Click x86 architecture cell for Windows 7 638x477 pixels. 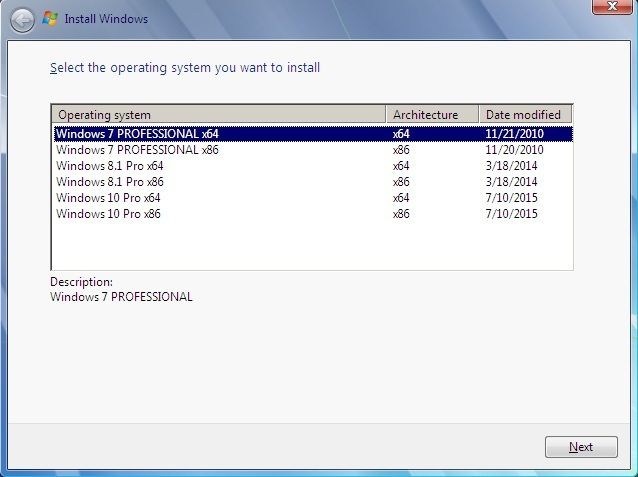(401, 150)
